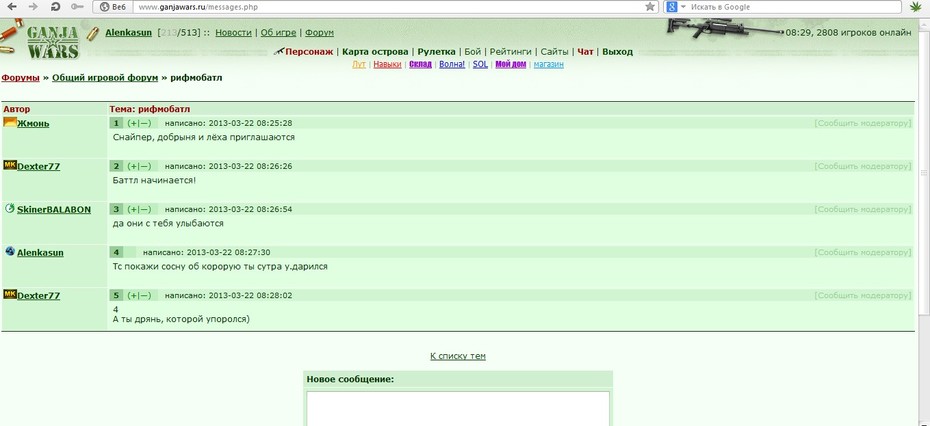Click the blue globe icon beside Alenkasun in post 4

click(9, 252)
